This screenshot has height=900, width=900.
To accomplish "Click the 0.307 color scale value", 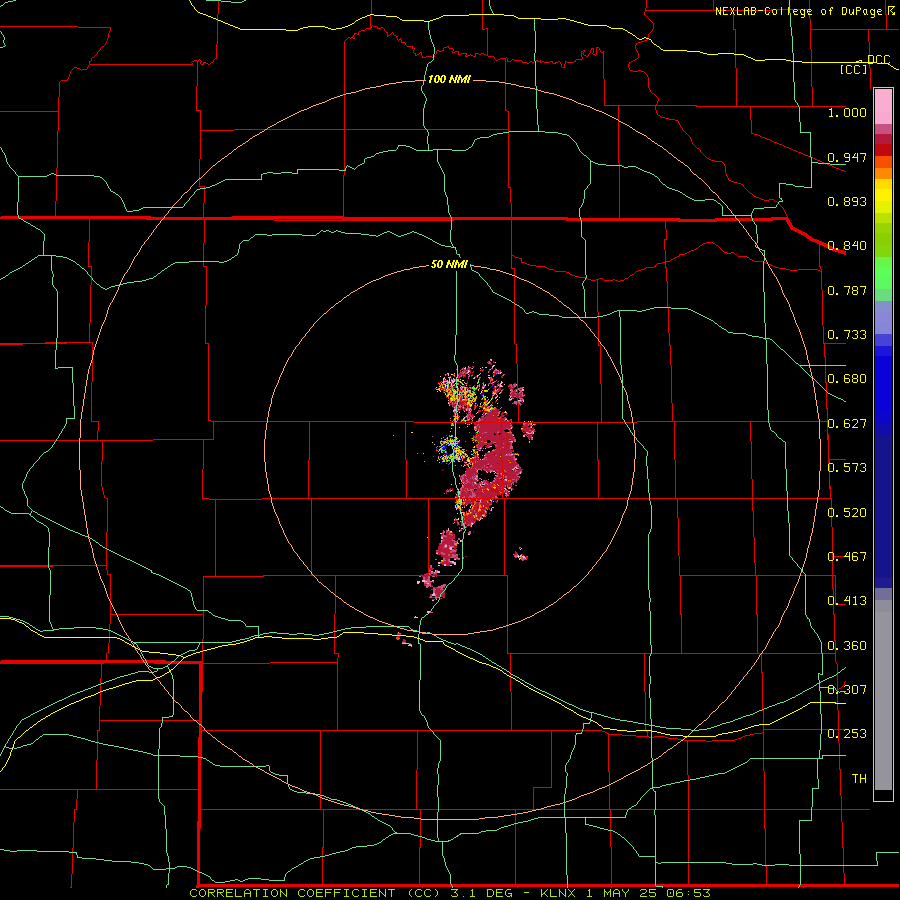I will pyautogui.click(x=847, y=690).
